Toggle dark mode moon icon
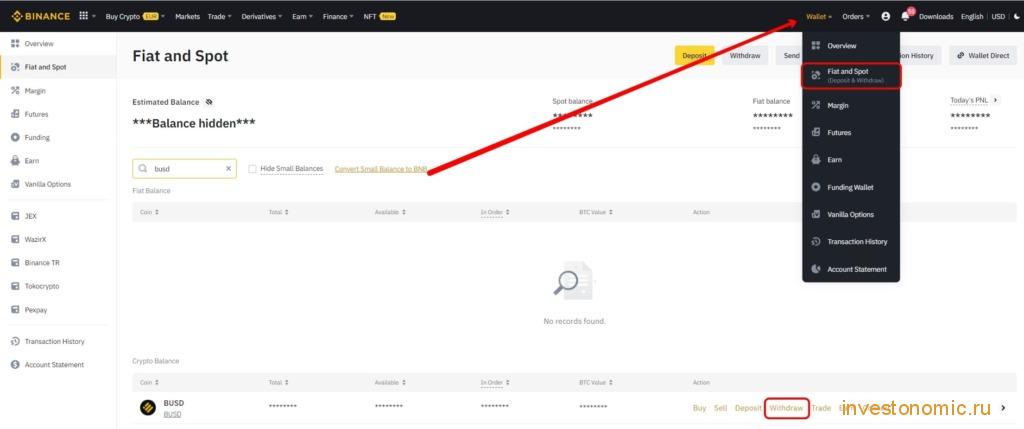This screenshot has height=429, width=1024. click(x=1015, y=16)
